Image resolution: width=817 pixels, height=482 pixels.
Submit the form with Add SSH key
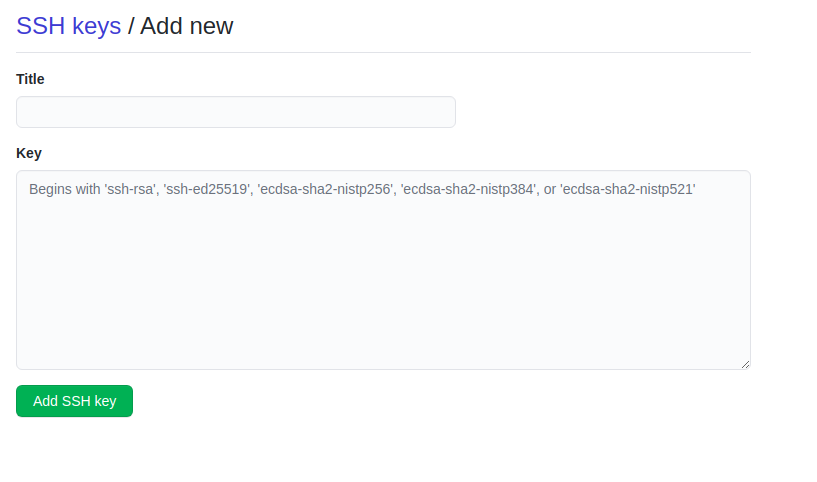[x=74, y=401]
